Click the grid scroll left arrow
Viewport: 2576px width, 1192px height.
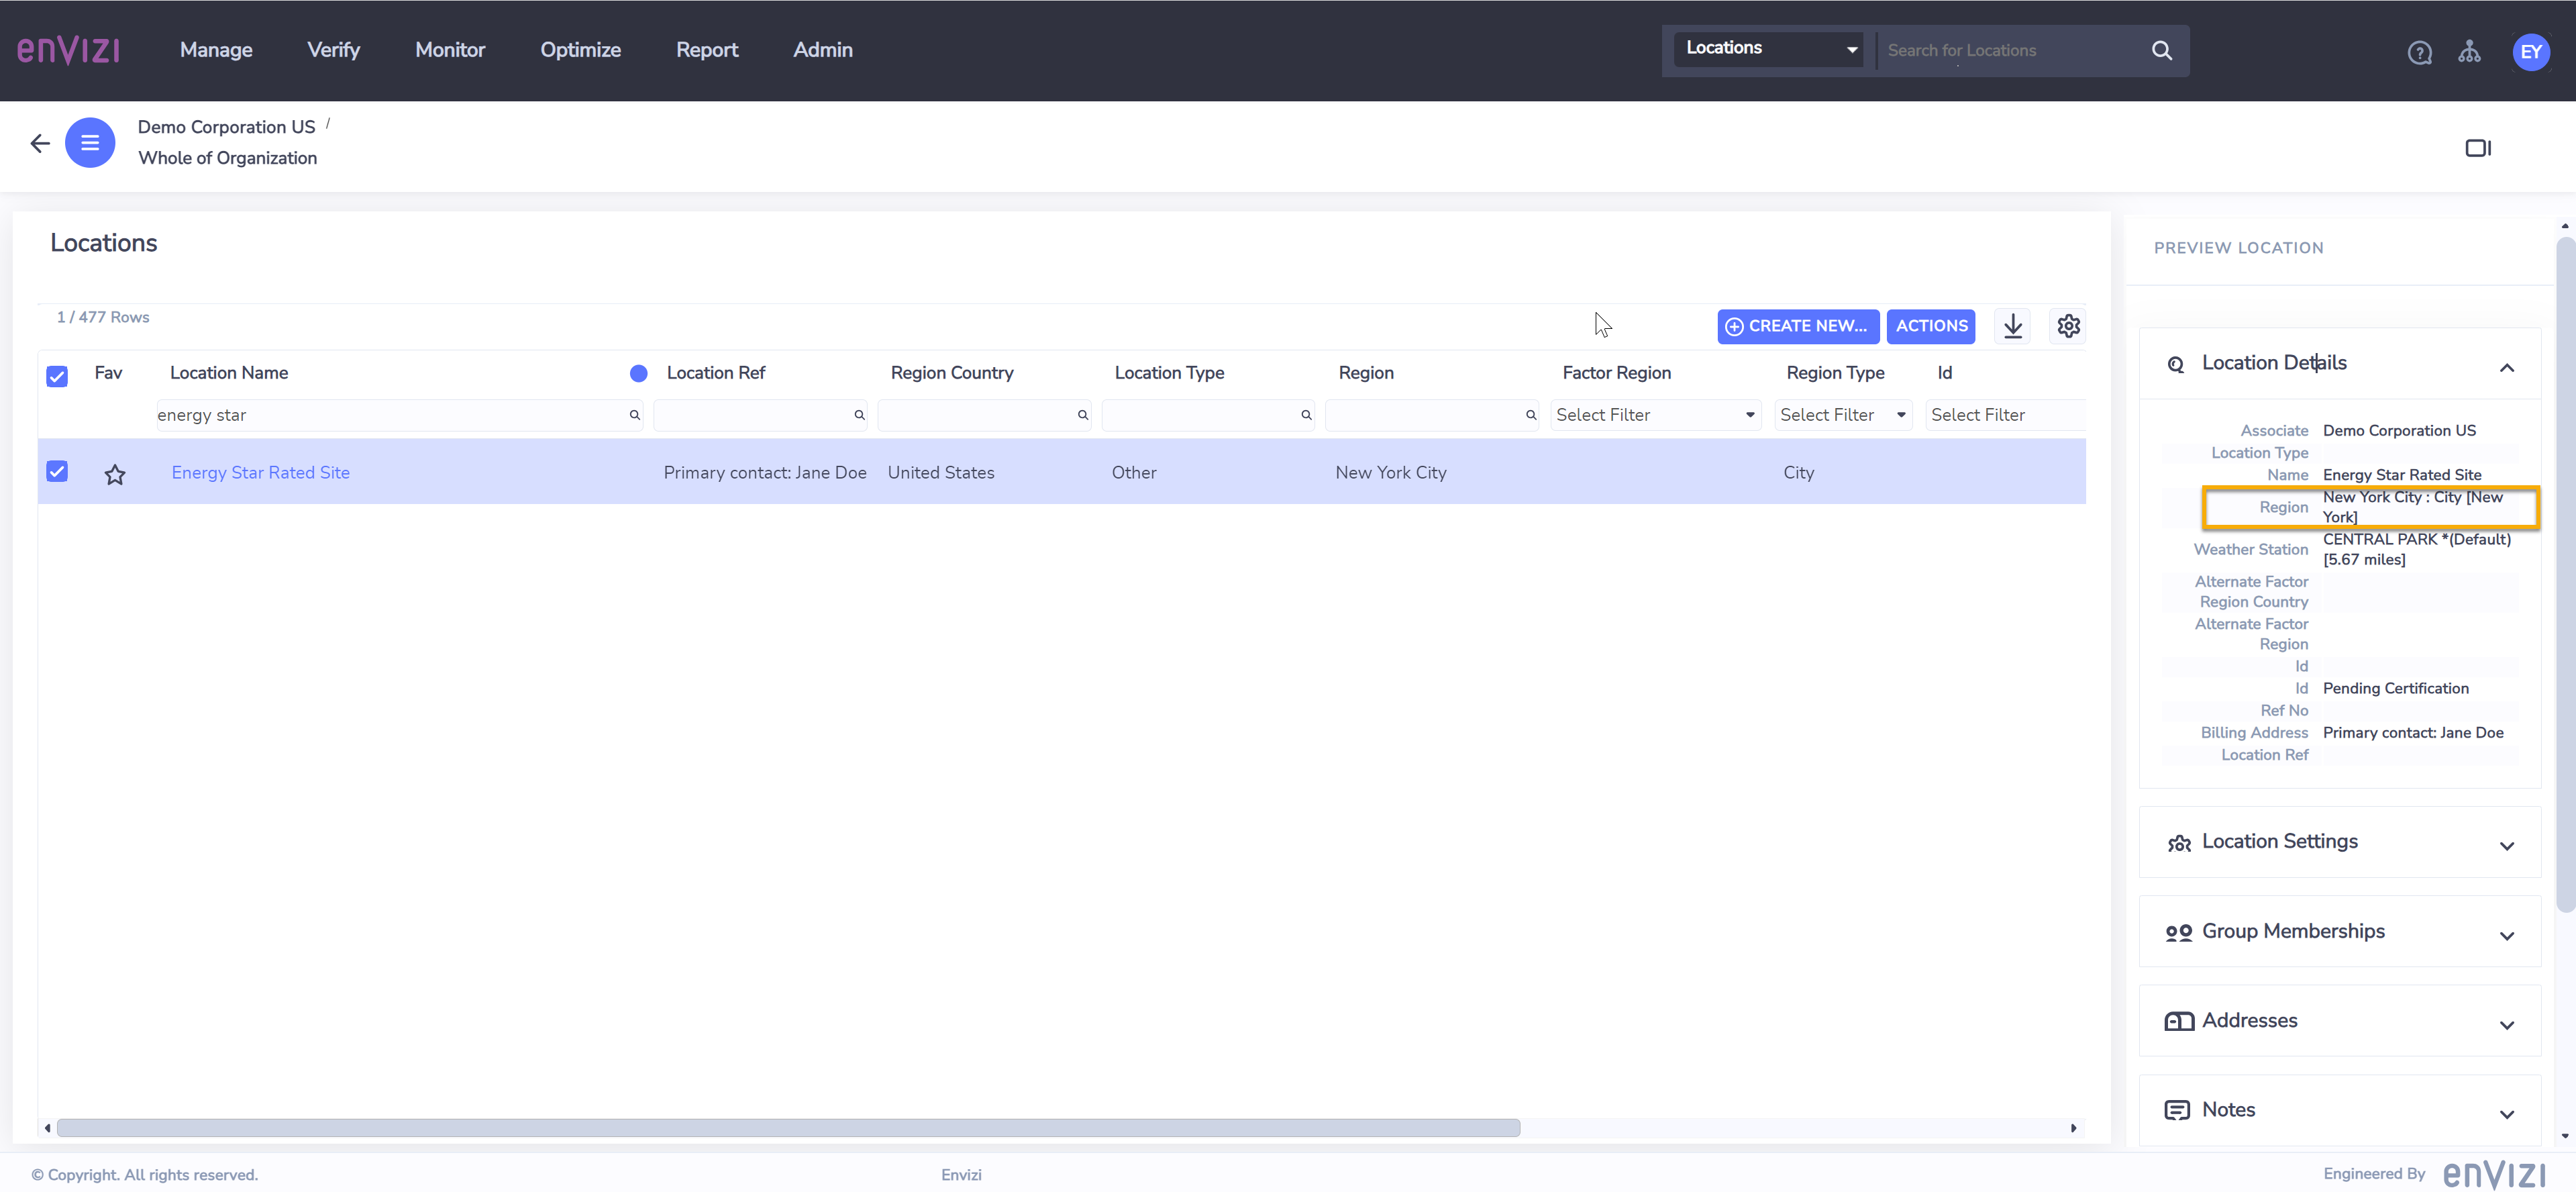[47, 1128]
